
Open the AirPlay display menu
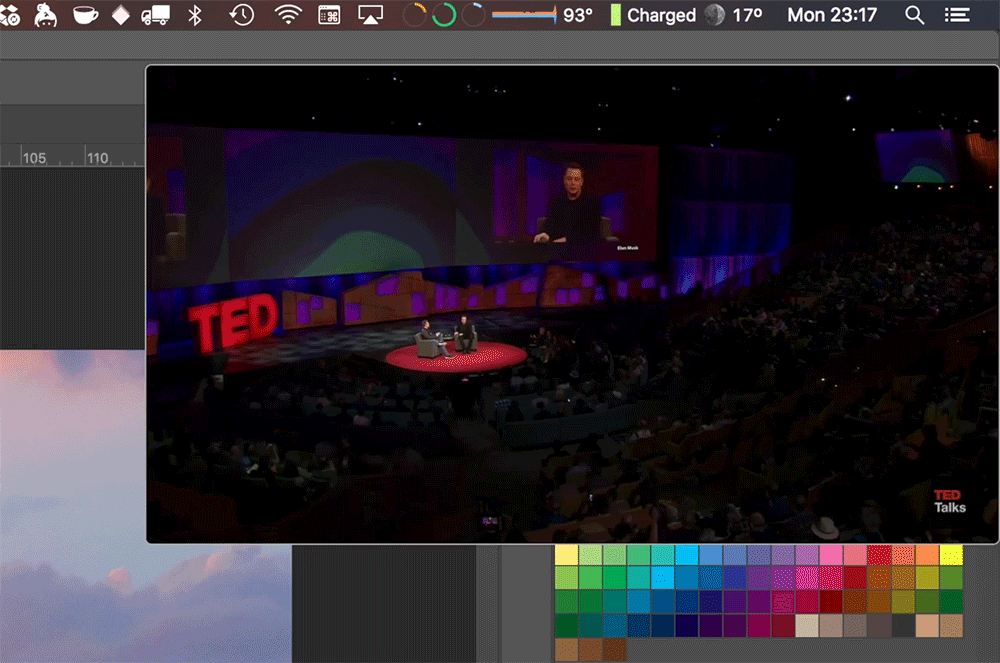point(370,15)
